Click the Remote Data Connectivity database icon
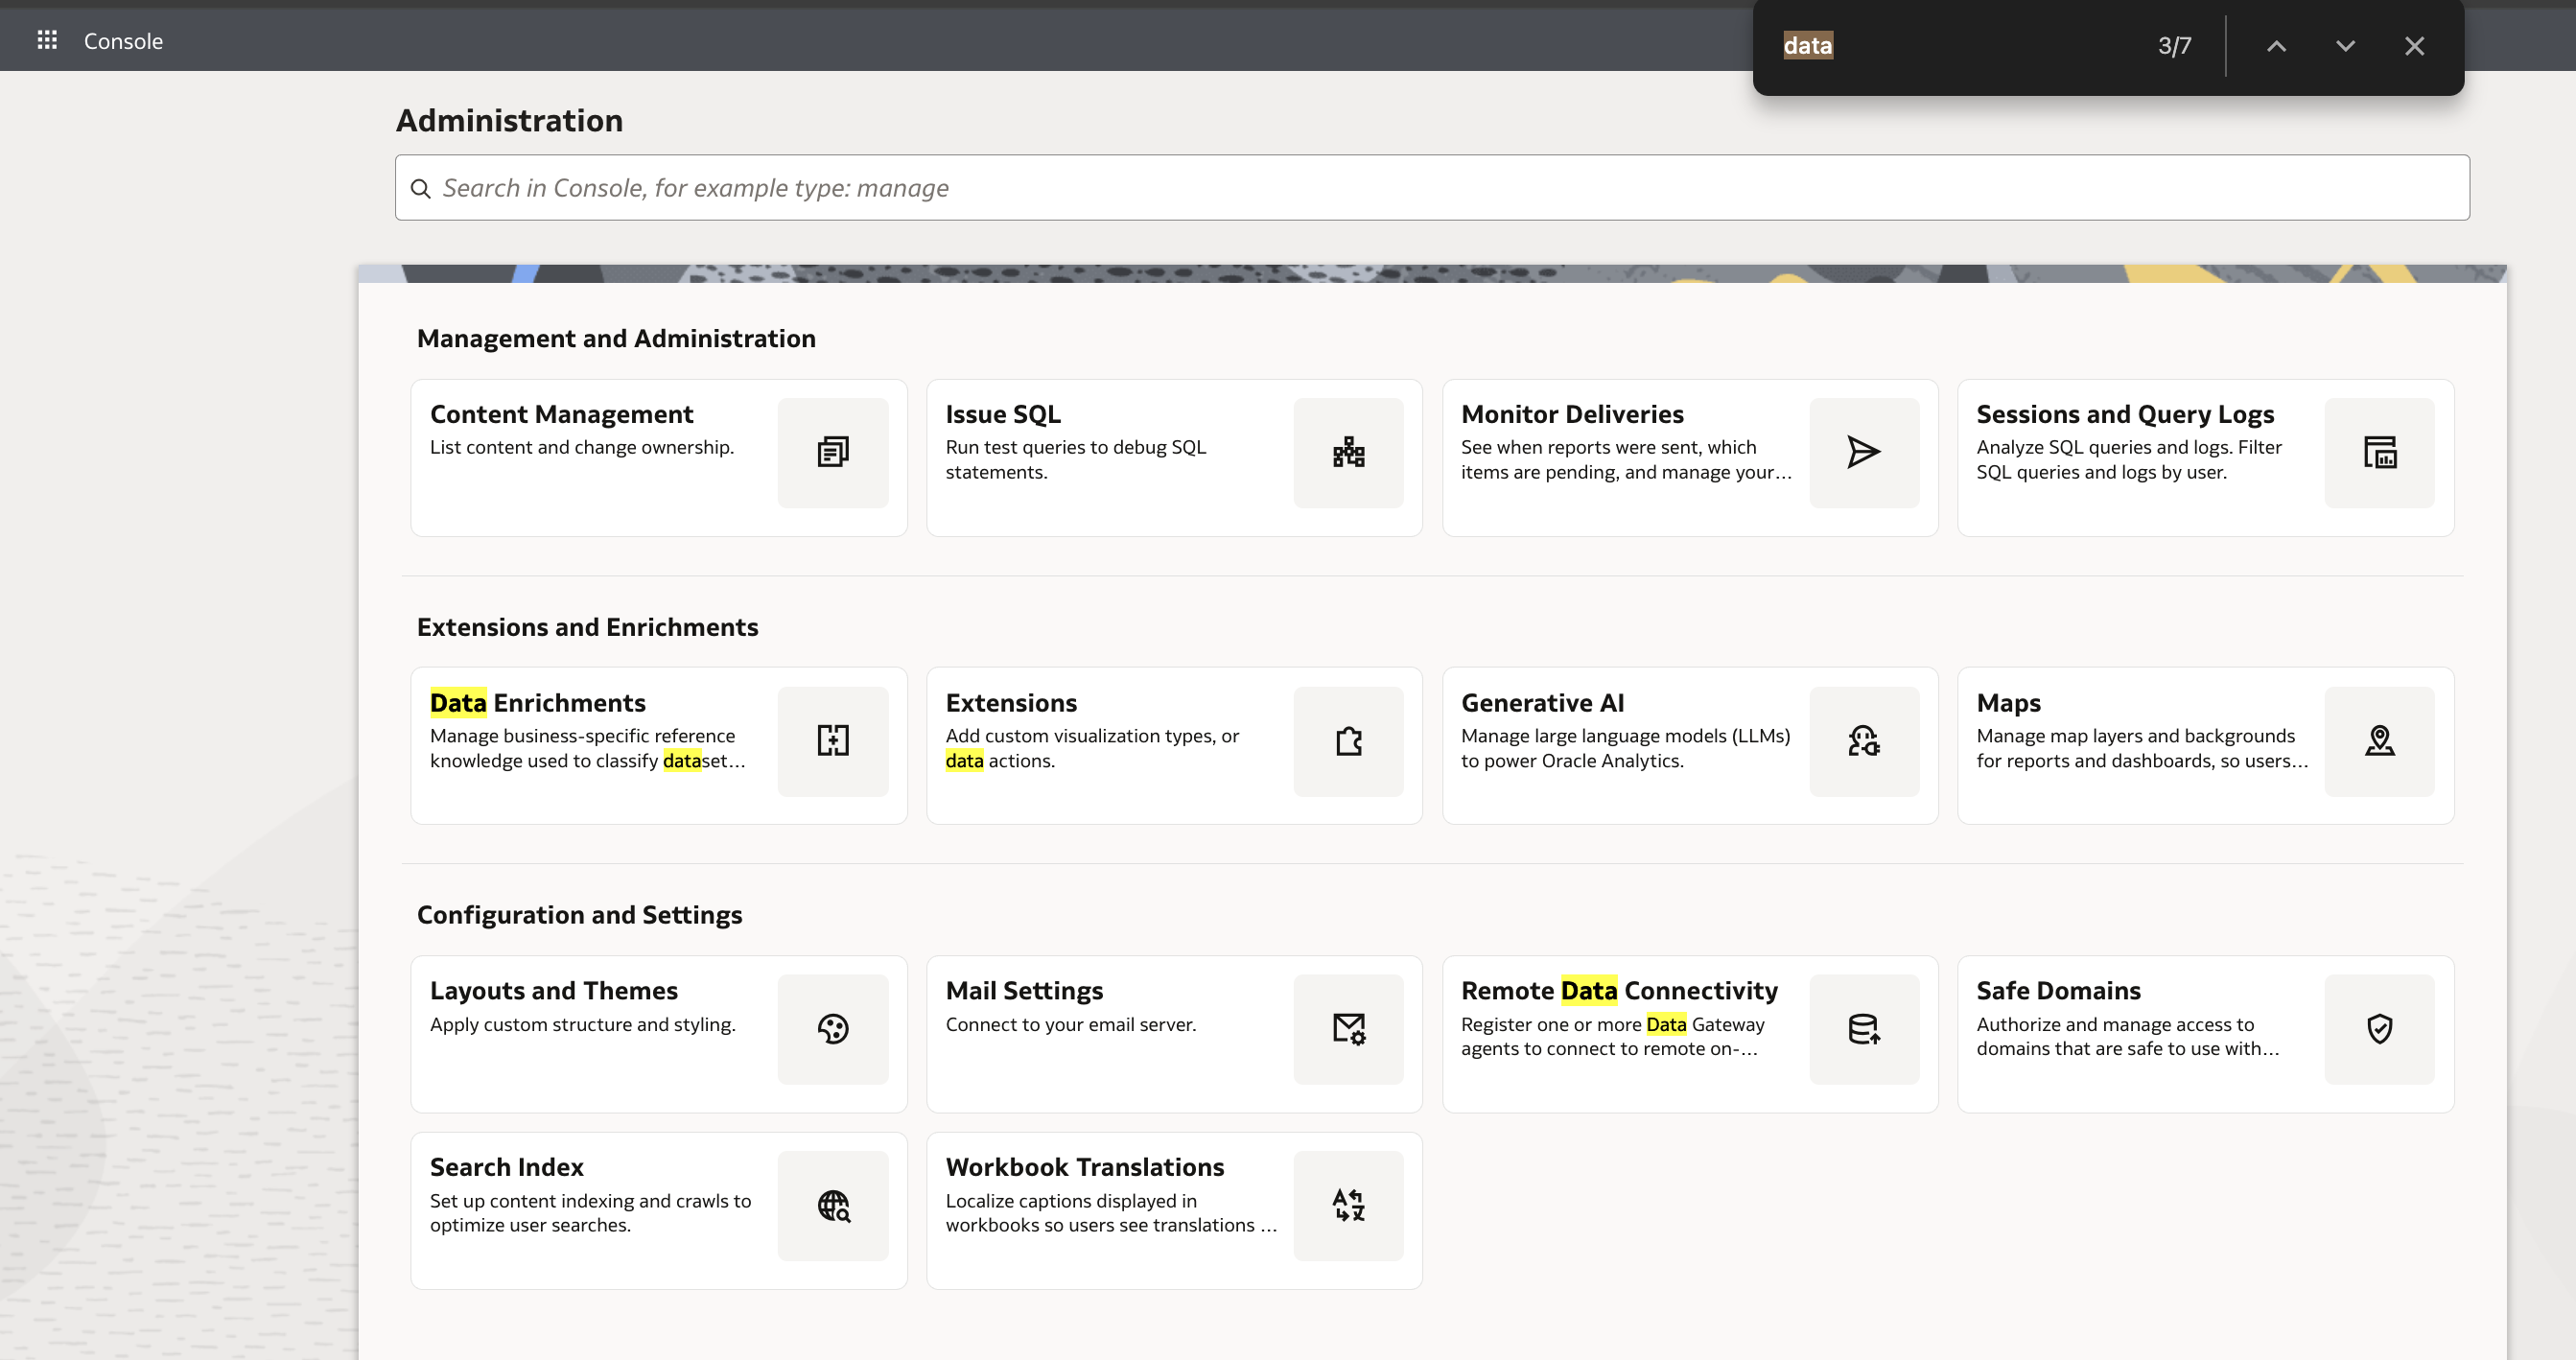Viewport: 2576px width, 1360px height. click(1863, 1028)
